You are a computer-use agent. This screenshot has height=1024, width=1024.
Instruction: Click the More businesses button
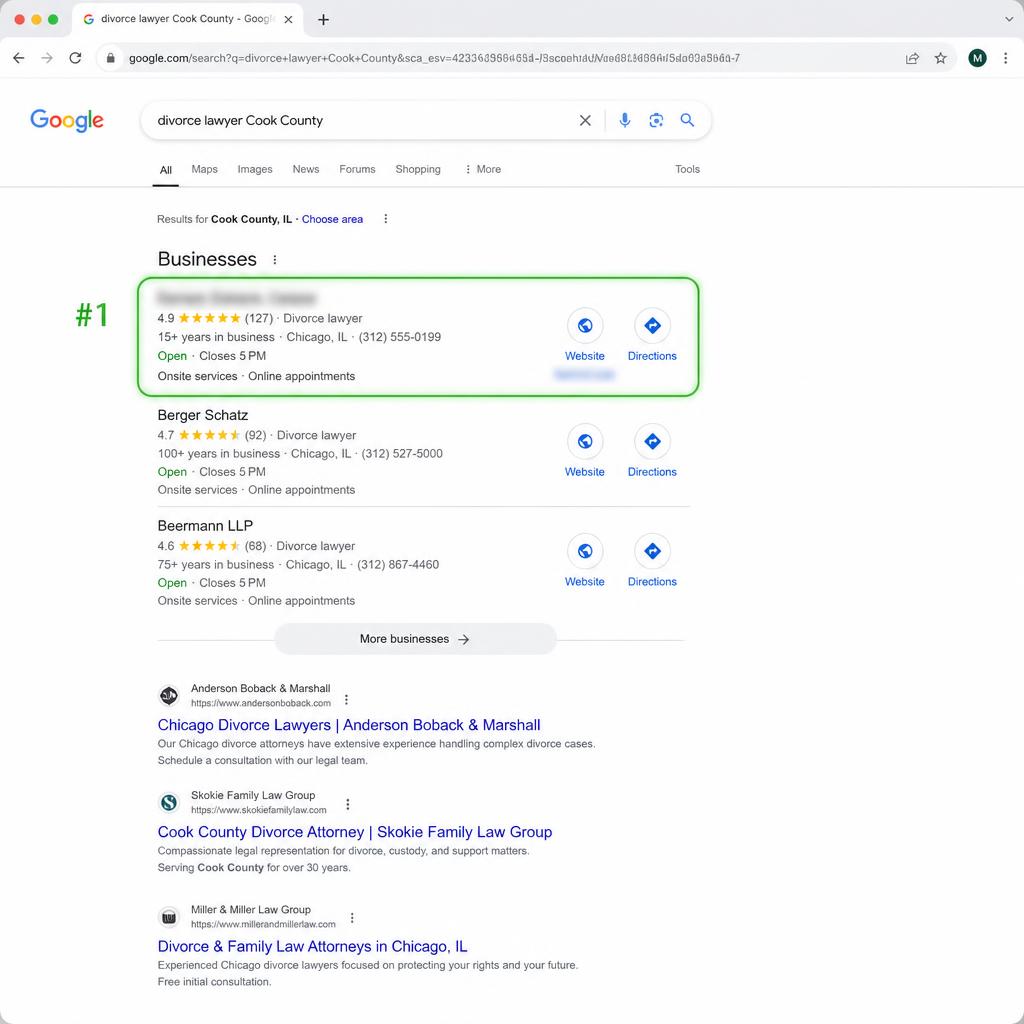coord(415,639)
